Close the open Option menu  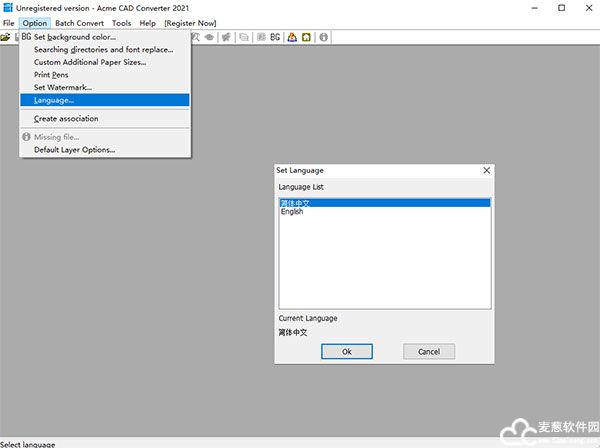point(34,23)
